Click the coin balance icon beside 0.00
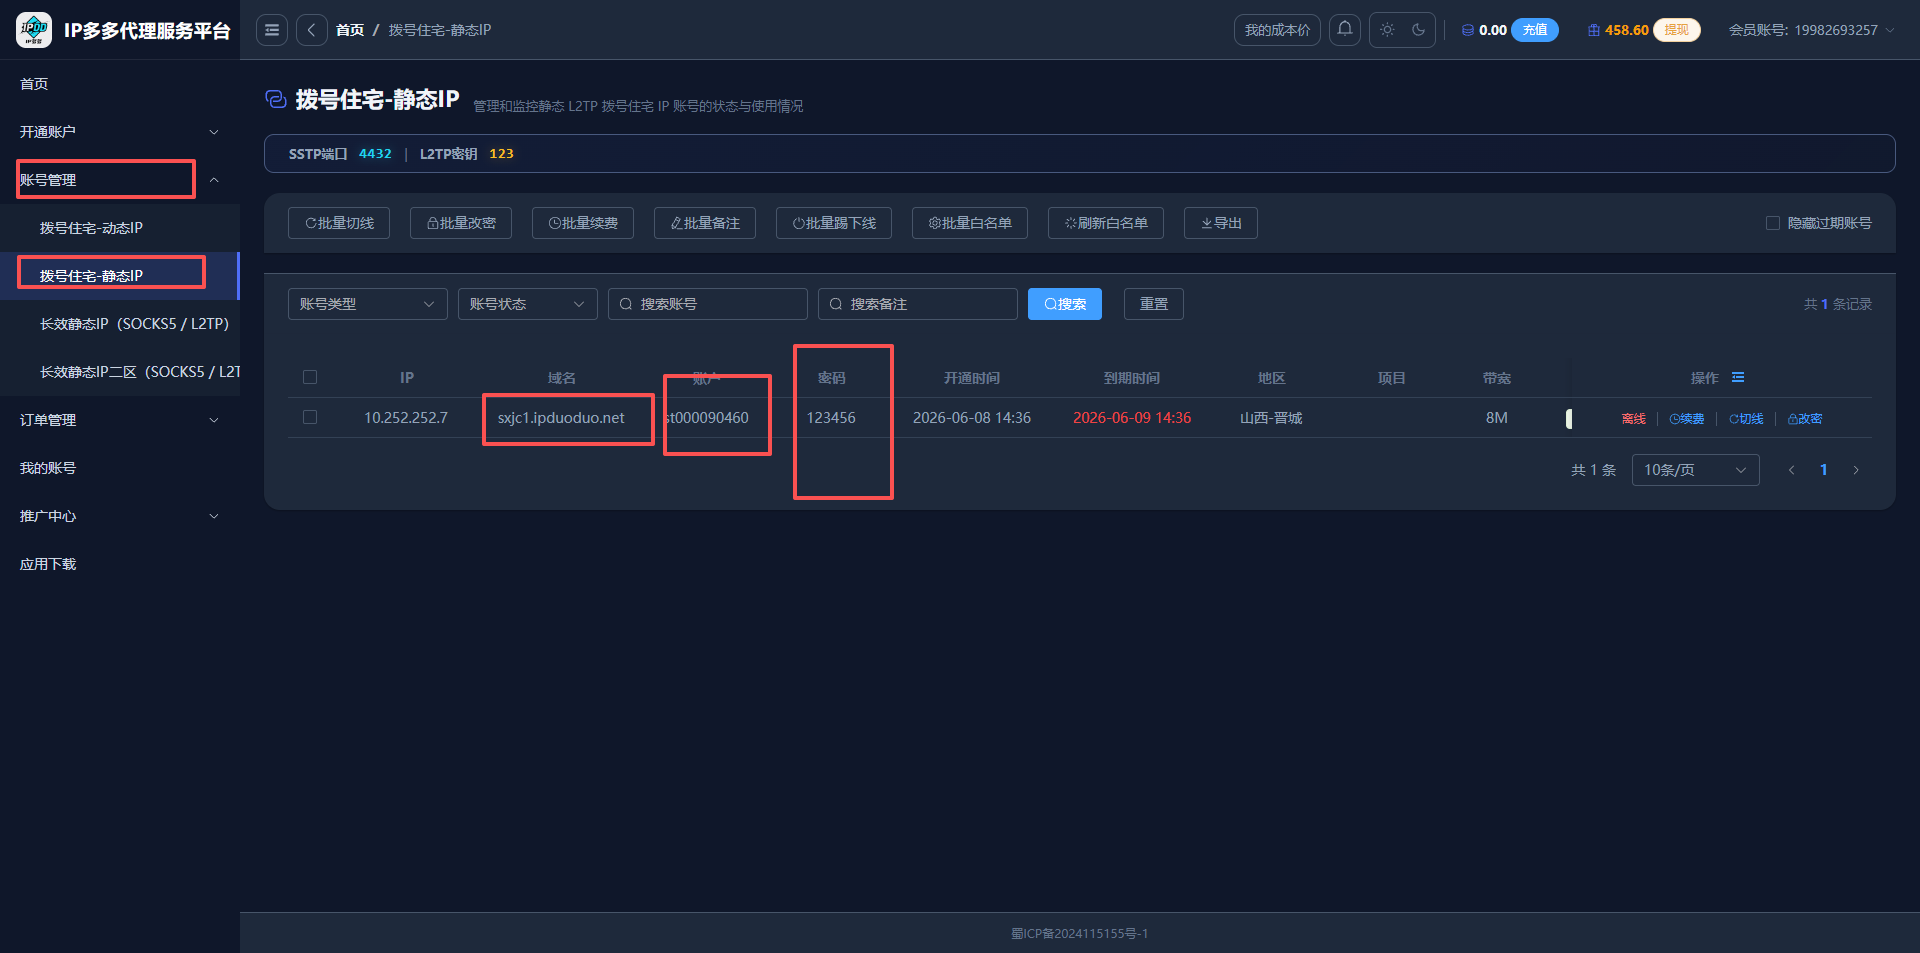 click(x=1467, y=30)
